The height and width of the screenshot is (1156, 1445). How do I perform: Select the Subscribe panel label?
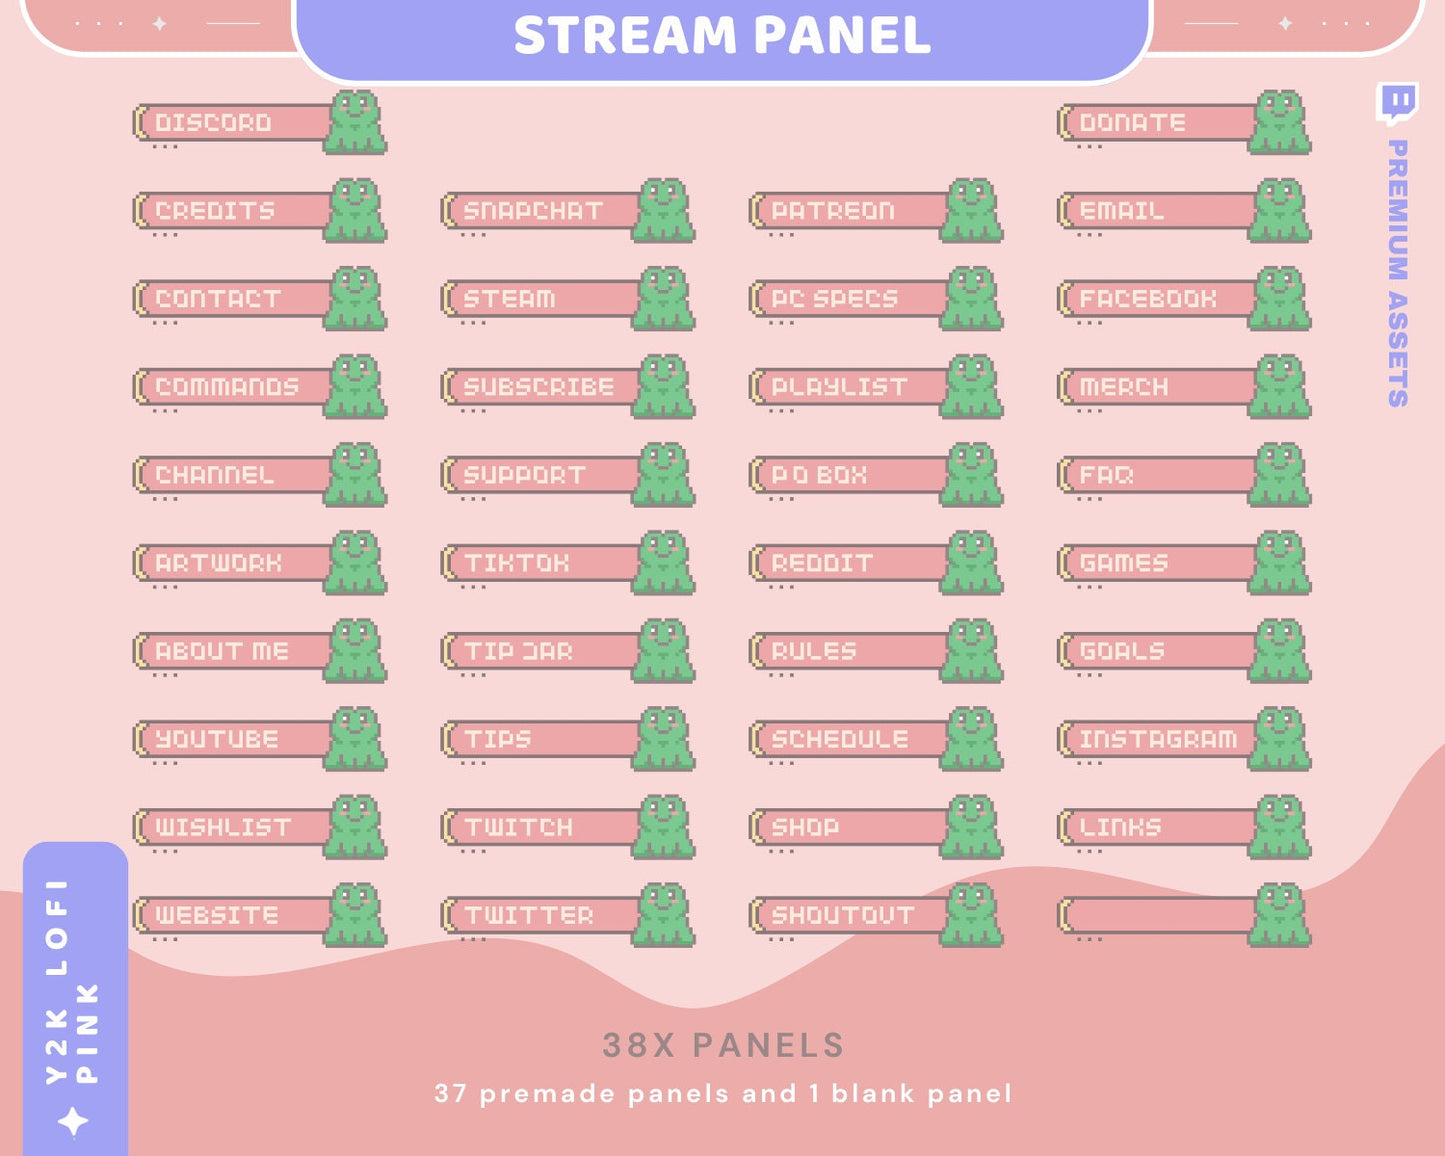point(538,387)
